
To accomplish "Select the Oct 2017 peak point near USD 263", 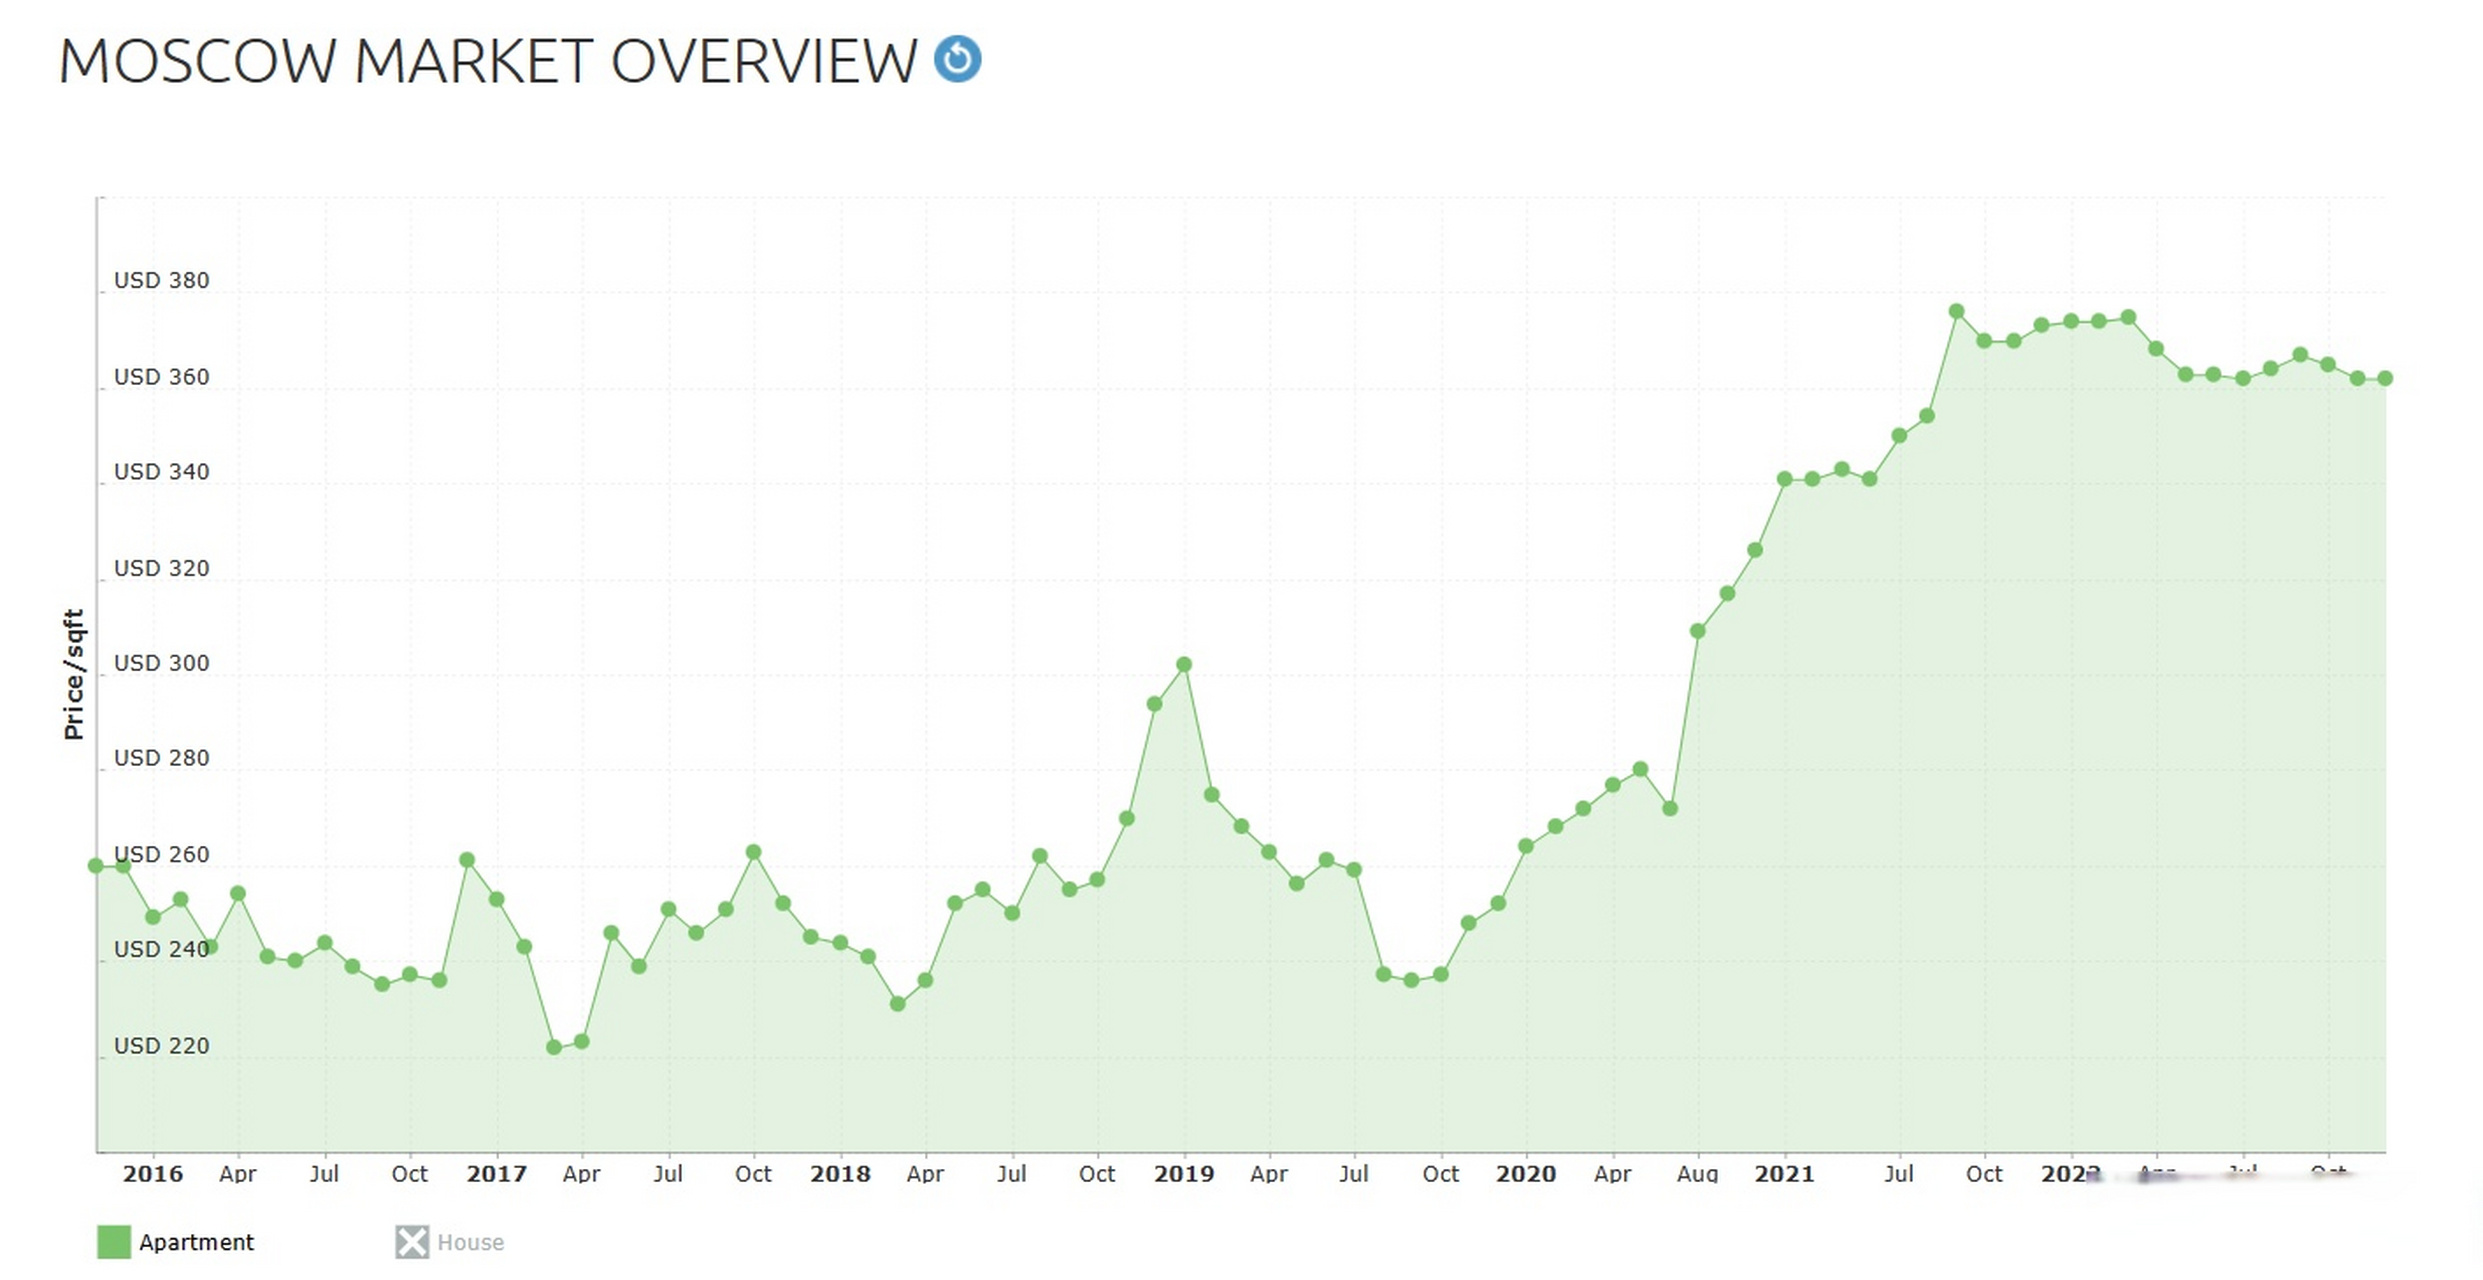I will pos(754,853).
